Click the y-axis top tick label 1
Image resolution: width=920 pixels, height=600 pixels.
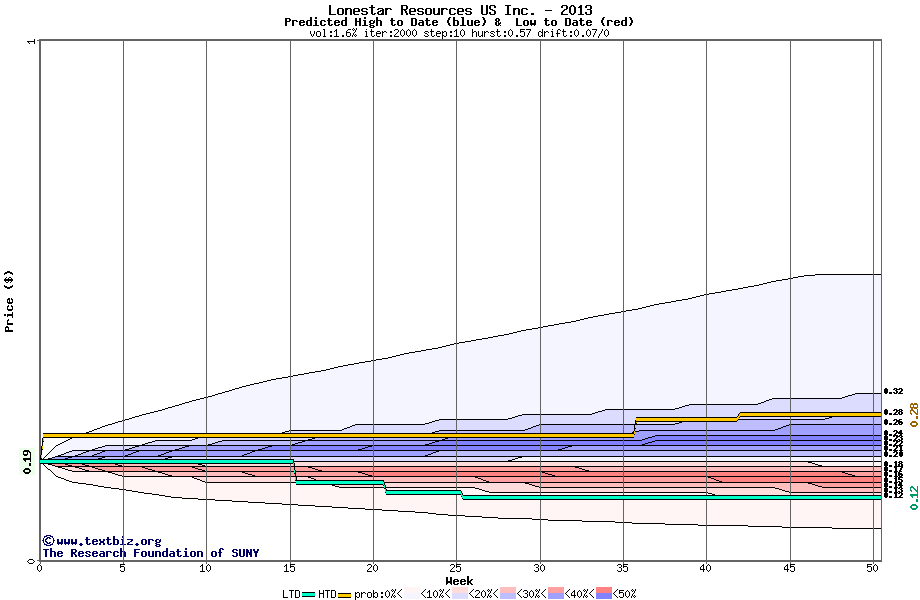(x=31, y=42)
